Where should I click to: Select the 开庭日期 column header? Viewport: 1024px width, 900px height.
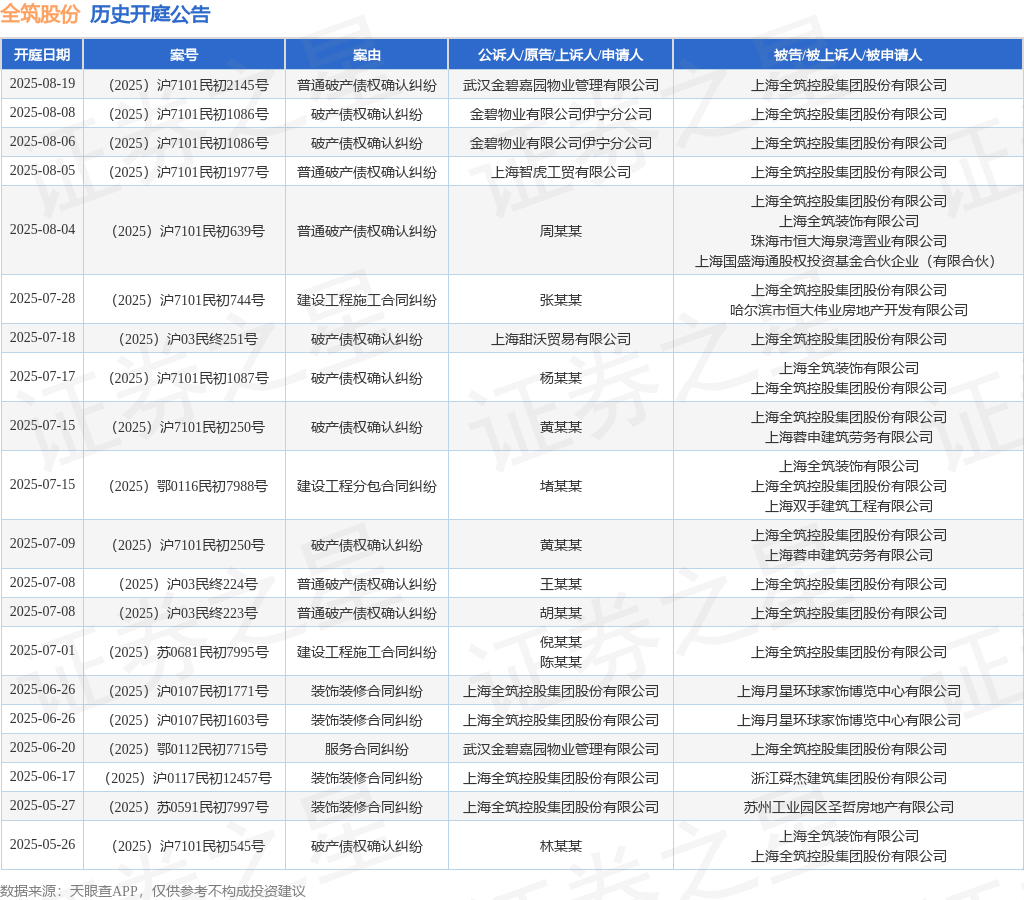[x=42, y=55]
